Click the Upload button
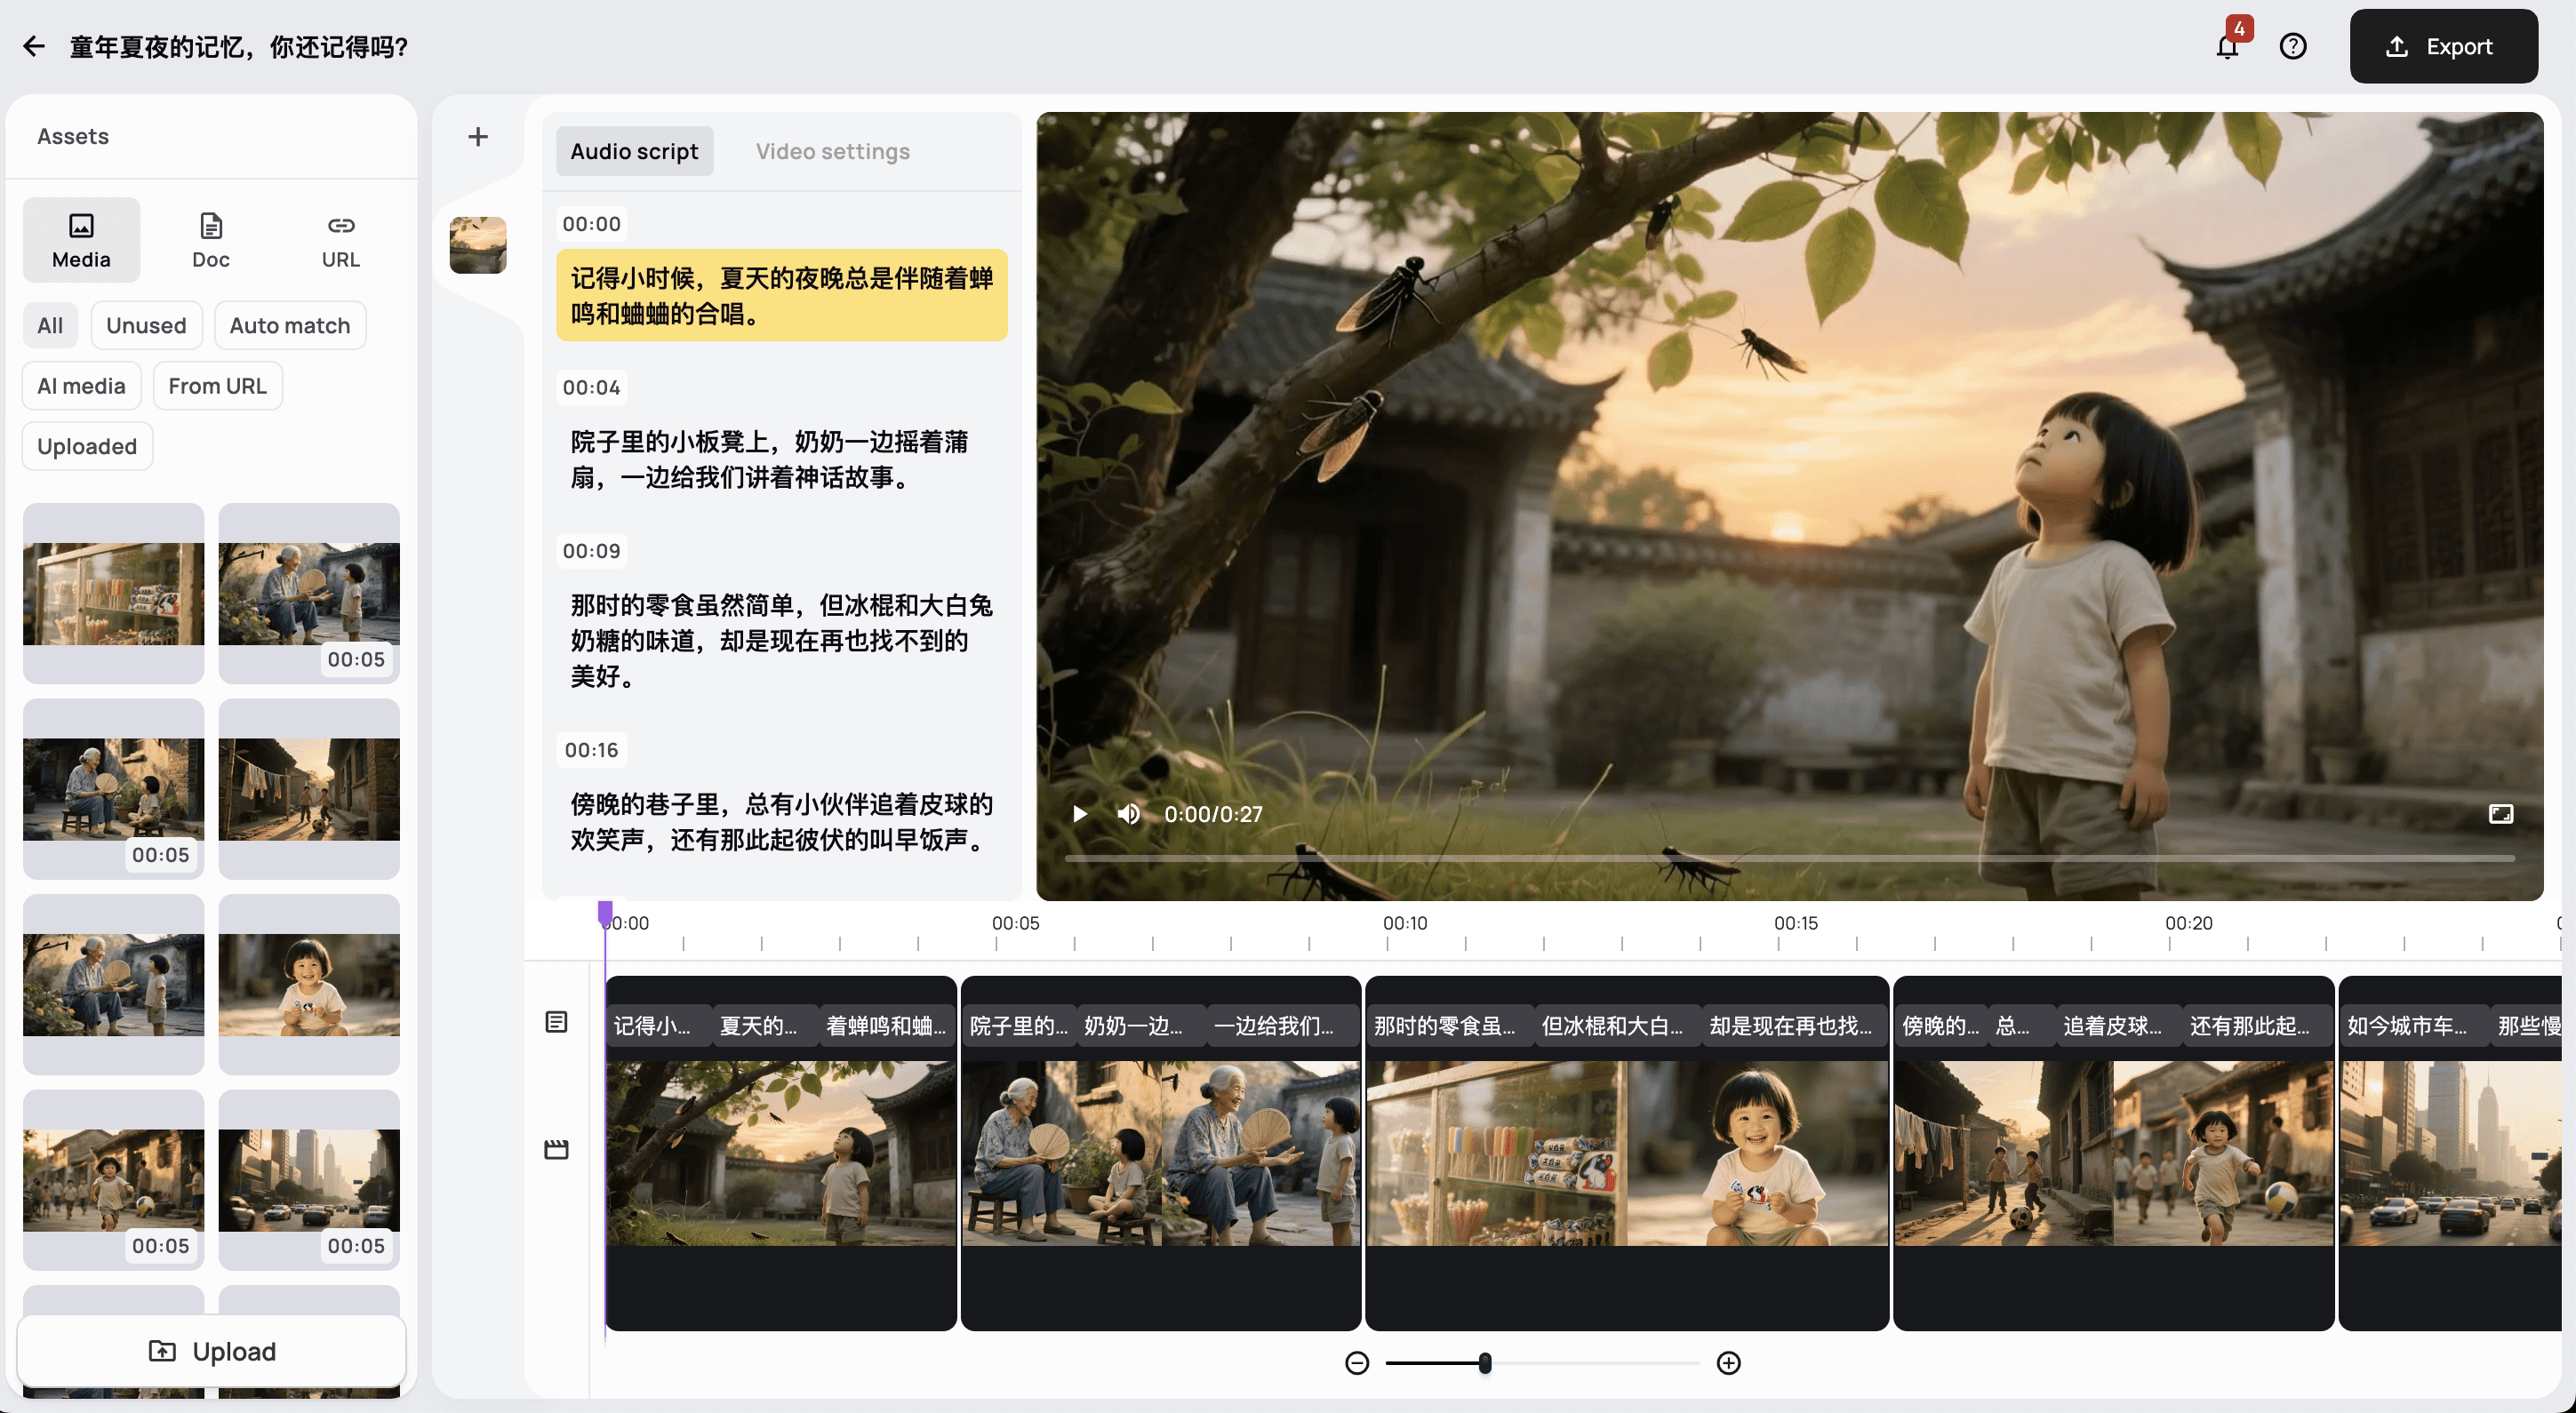This screenshot has width=2576, height=1413. (211, 1351)
